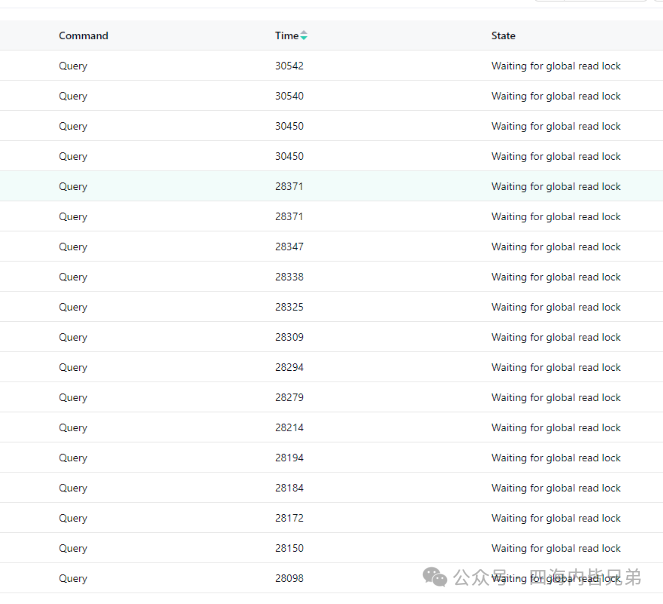Click Query in the row with time 30542
Viewport: 663px width, 604px height.
[x=73, y=66]
